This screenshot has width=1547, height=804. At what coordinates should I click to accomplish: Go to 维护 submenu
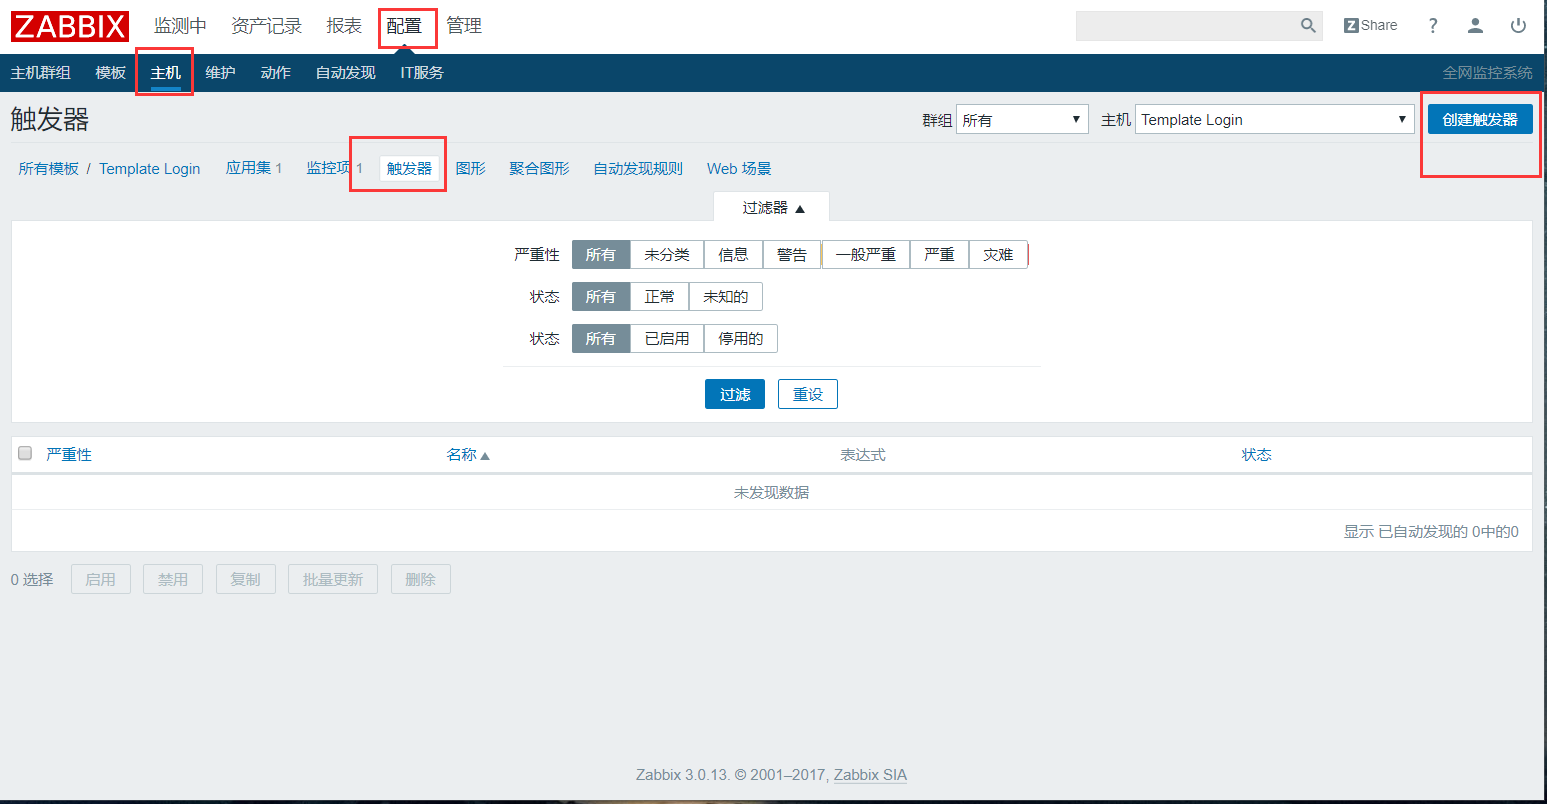pyautogui.click(x=220, y=73)
